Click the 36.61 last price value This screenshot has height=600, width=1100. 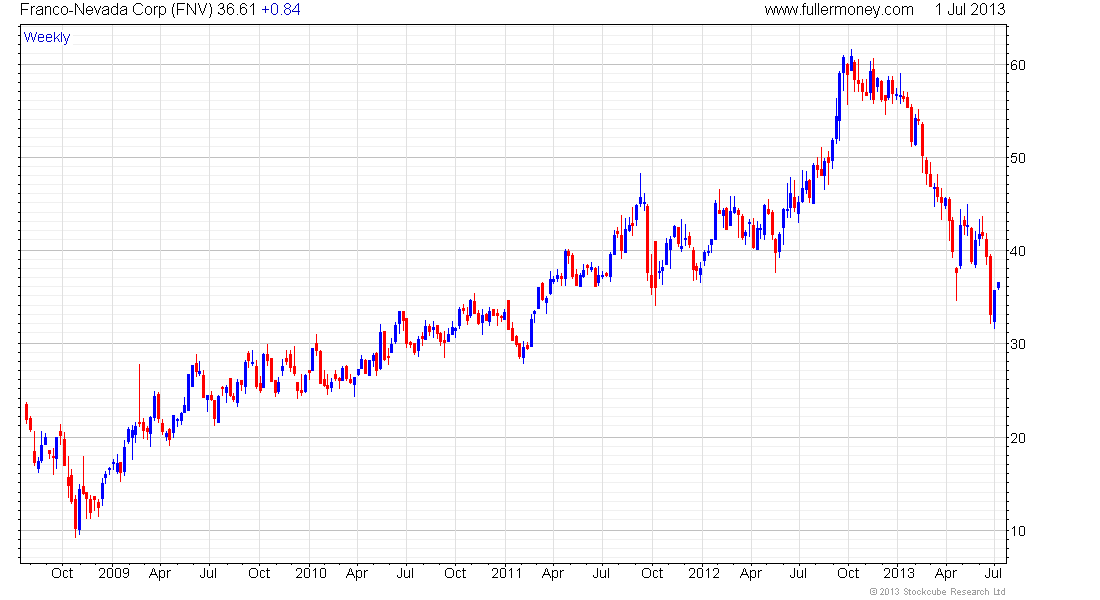236,9
